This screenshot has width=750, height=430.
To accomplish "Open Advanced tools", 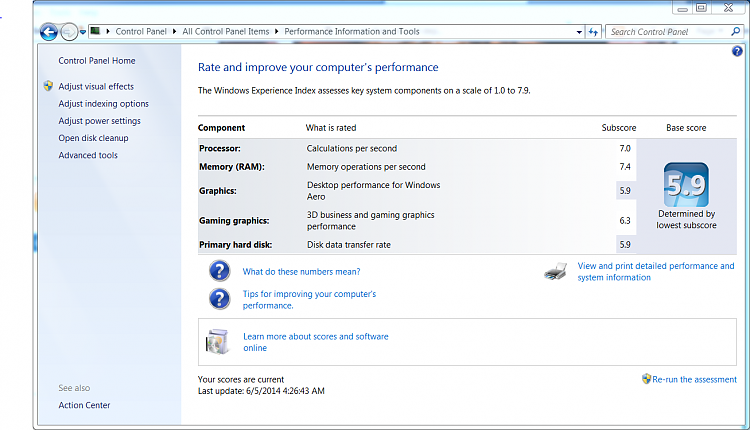I will (88, 155).
